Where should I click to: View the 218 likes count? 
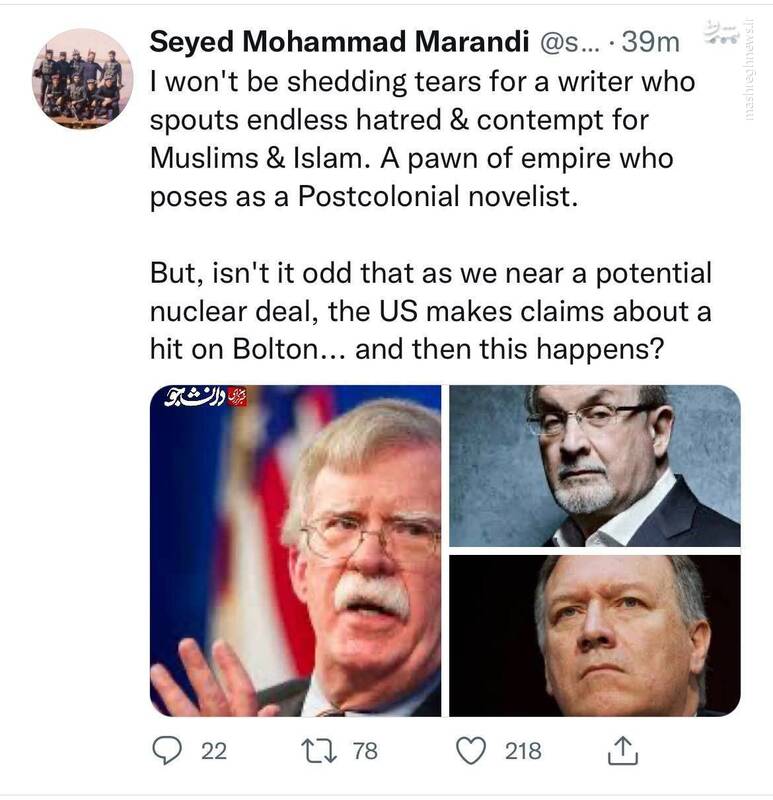523,750
